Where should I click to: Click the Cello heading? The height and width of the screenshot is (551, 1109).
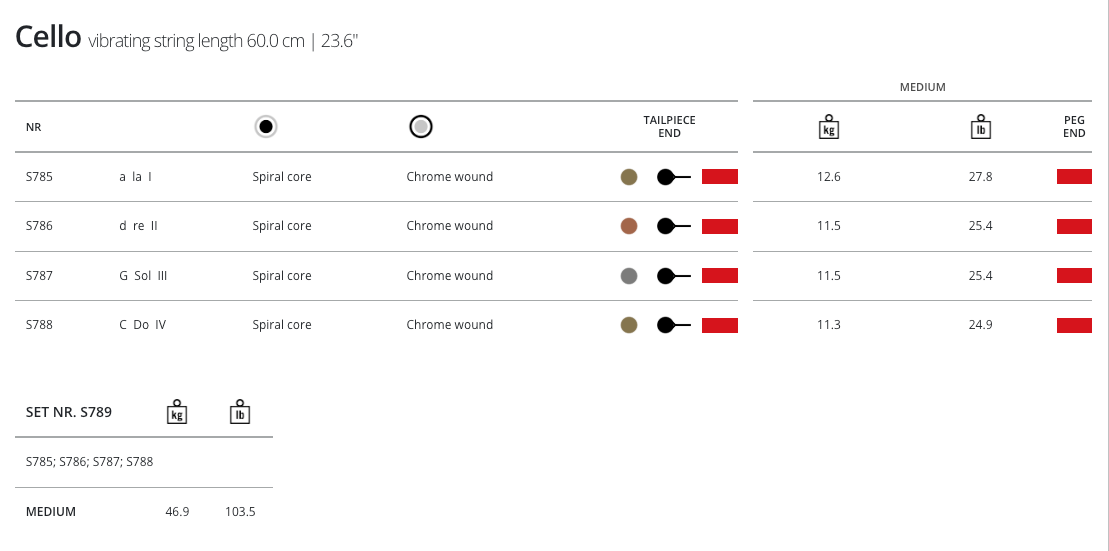[x=48, y=38]
